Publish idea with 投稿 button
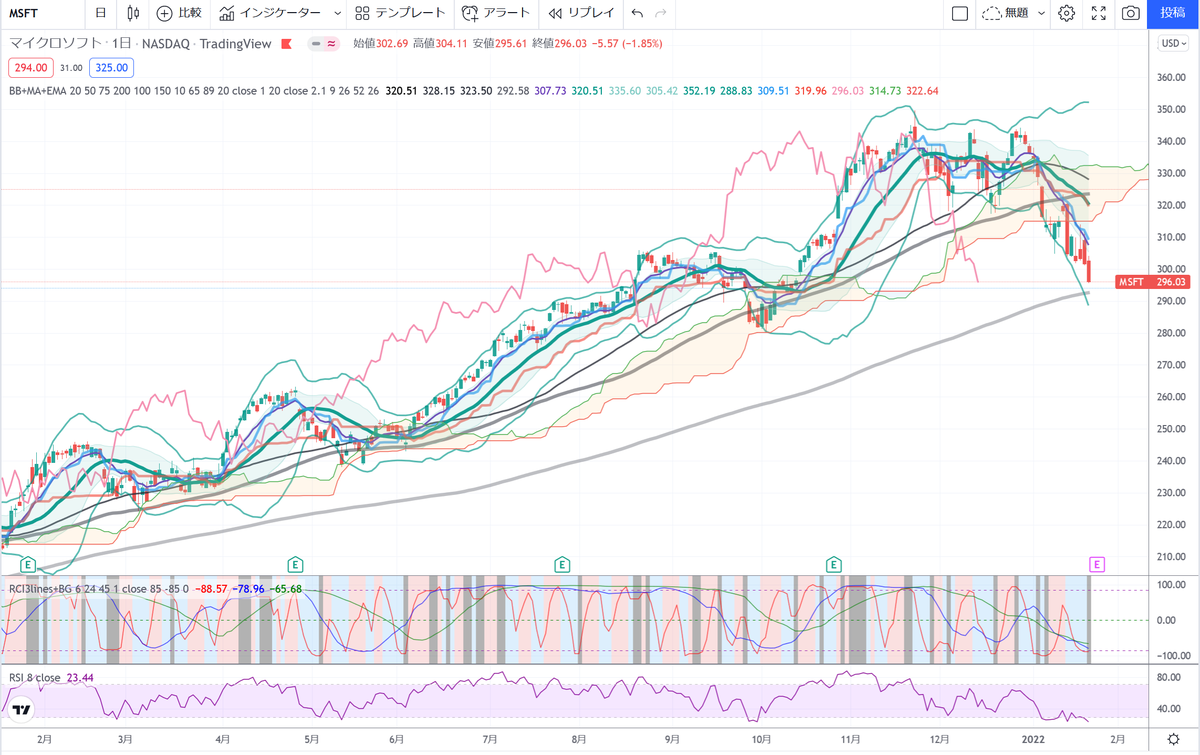 [1173, 13]
